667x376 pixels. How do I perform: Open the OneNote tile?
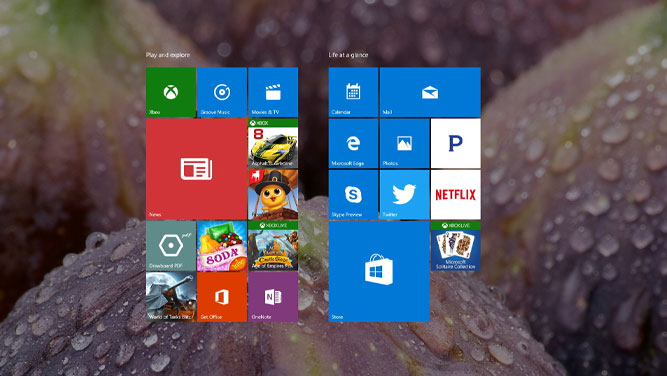(x=273, y=297)
